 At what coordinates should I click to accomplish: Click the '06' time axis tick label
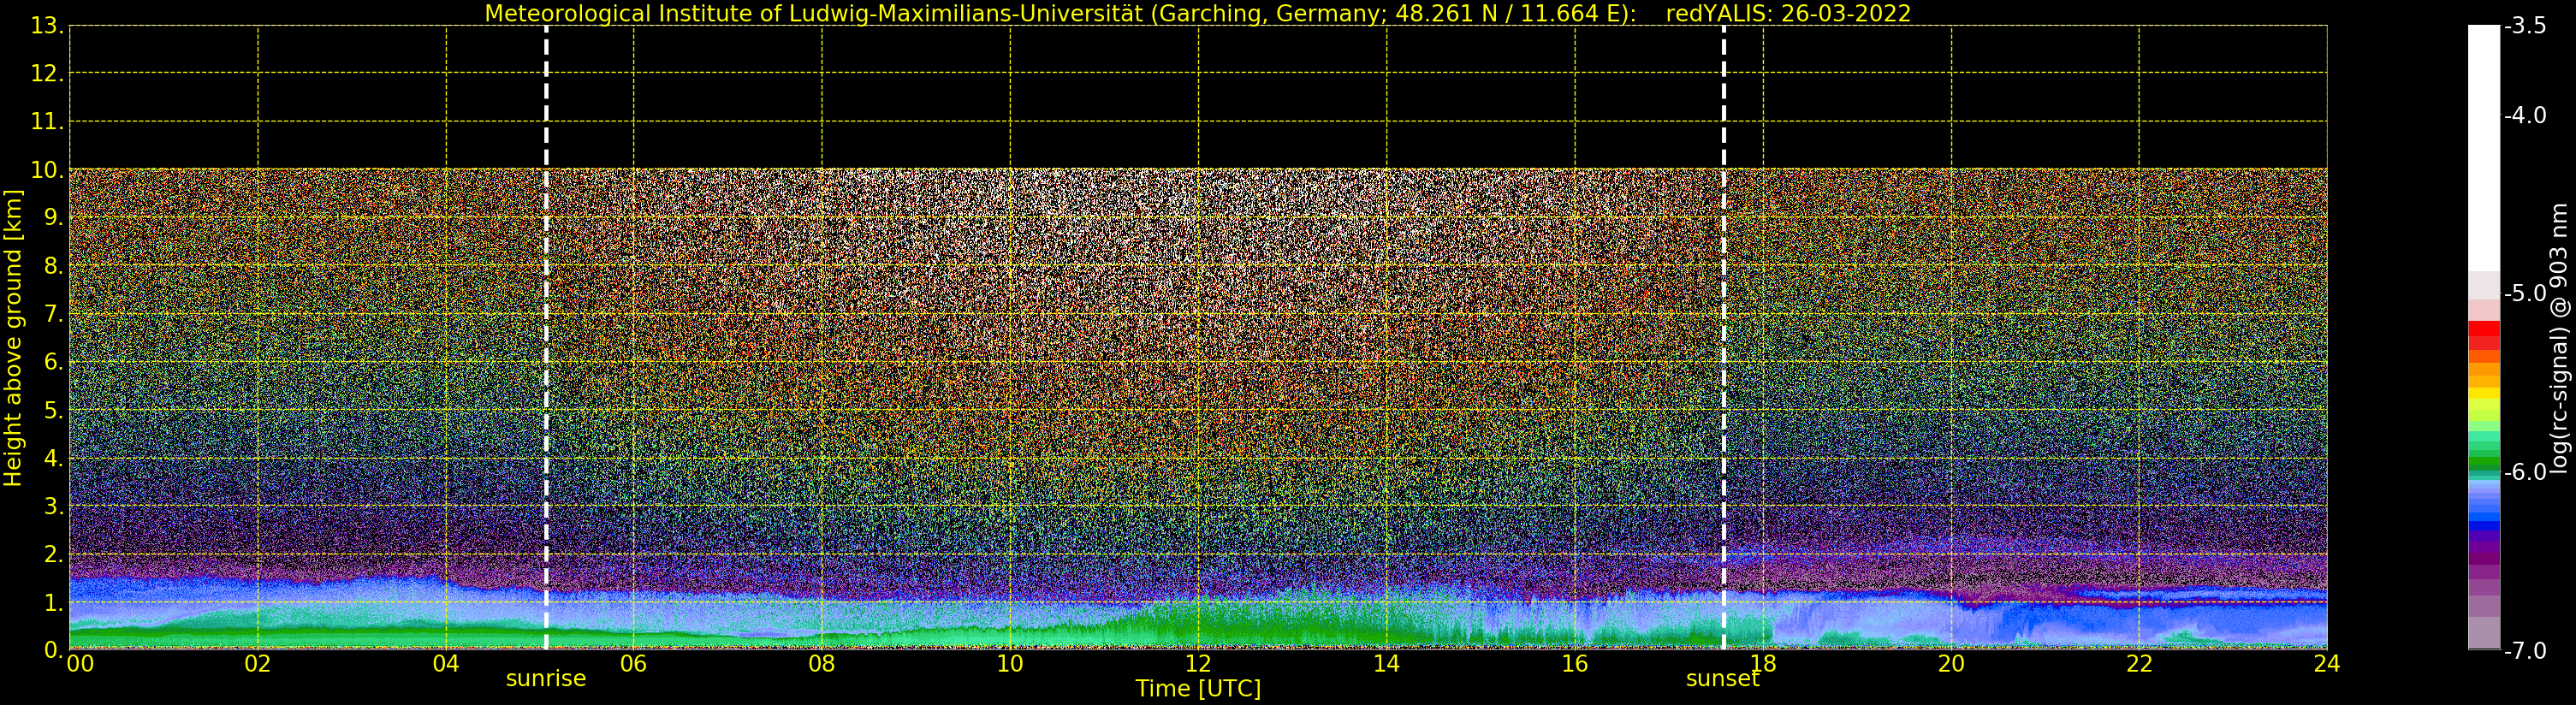click(634, 664)
